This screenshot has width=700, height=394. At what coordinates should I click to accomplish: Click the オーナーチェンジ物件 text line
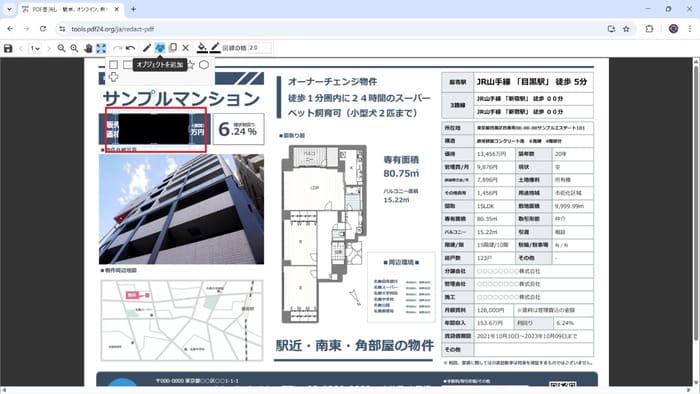coord(333,82)
